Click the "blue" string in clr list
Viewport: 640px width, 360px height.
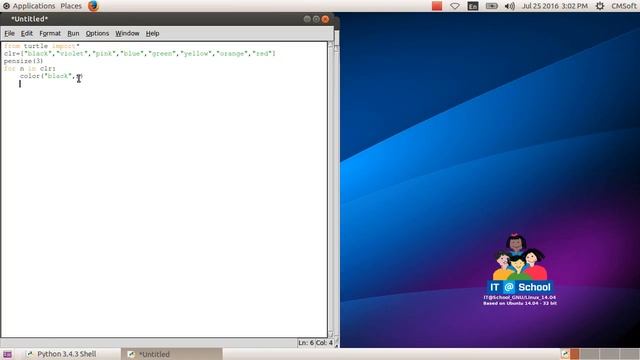tap(132, 53)
